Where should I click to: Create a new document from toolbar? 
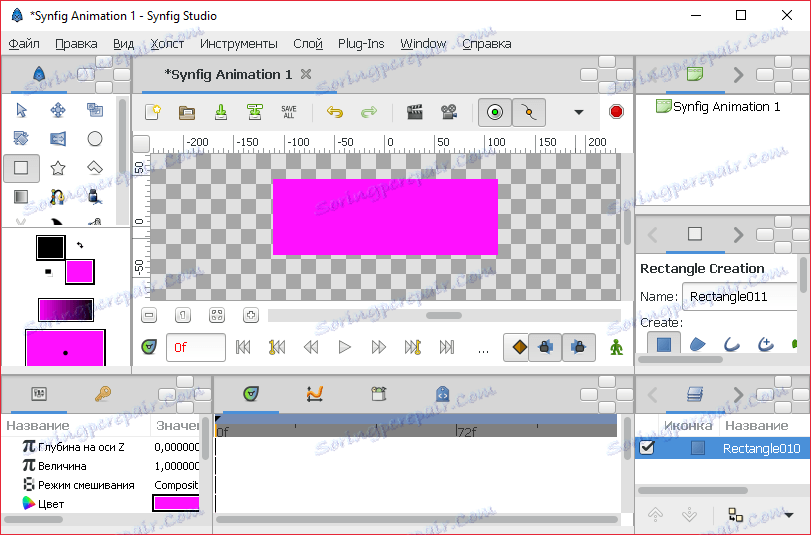pos(153,112)
